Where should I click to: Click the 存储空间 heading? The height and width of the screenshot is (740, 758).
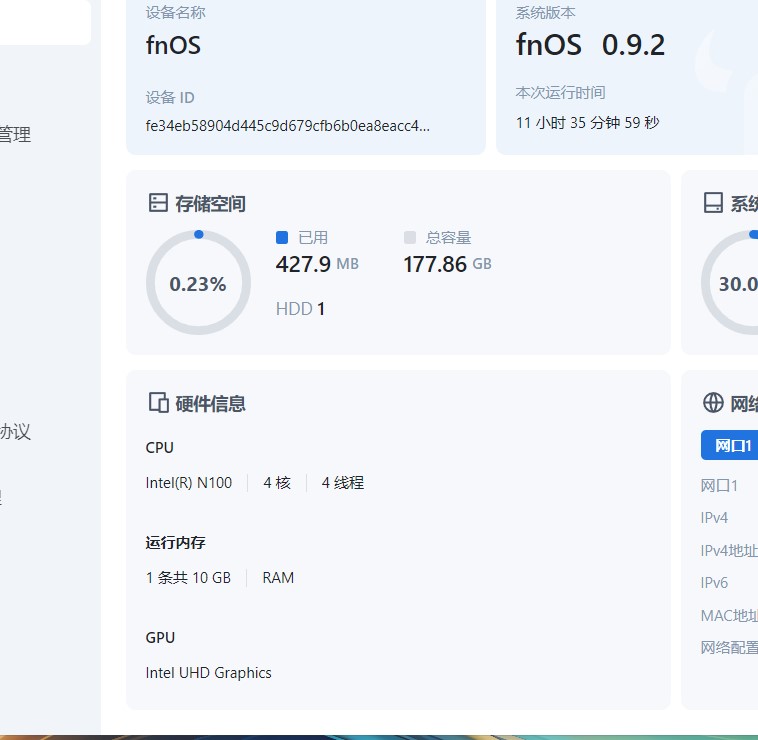coord(210,203)
